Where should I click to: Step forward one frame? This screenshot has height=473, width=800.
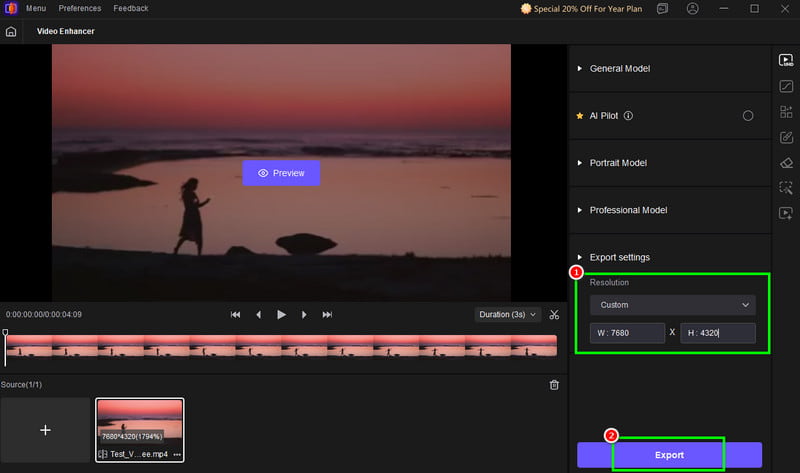[x=304, y=315]
